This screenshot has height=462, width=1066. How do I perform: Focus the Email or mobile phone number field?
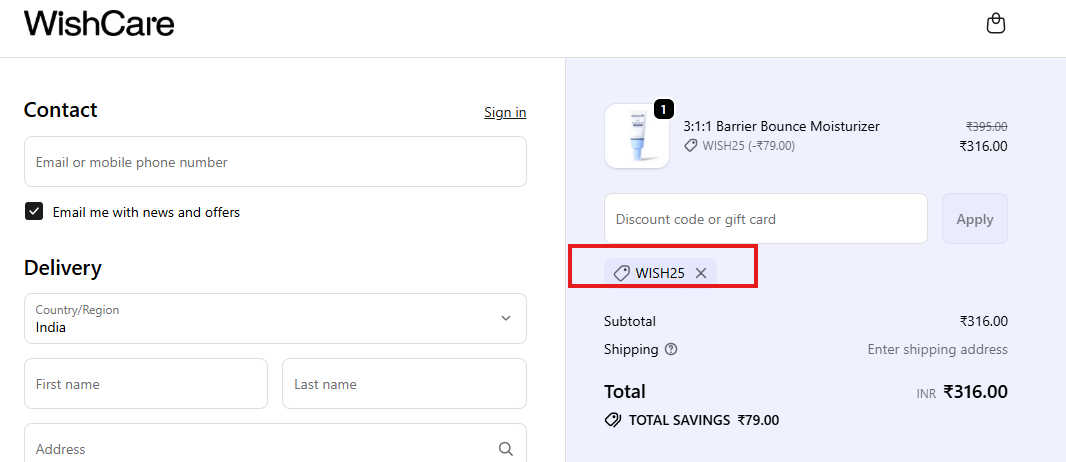coord(275,162)
